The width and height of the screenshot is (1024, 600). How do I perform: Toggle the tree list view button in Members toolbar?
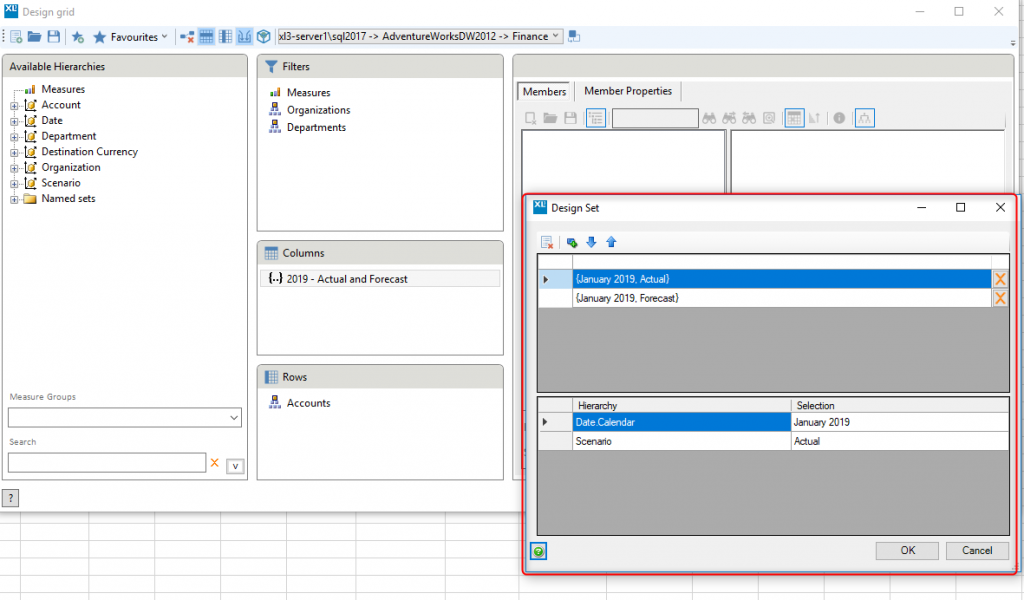click(x=596, y=118)
